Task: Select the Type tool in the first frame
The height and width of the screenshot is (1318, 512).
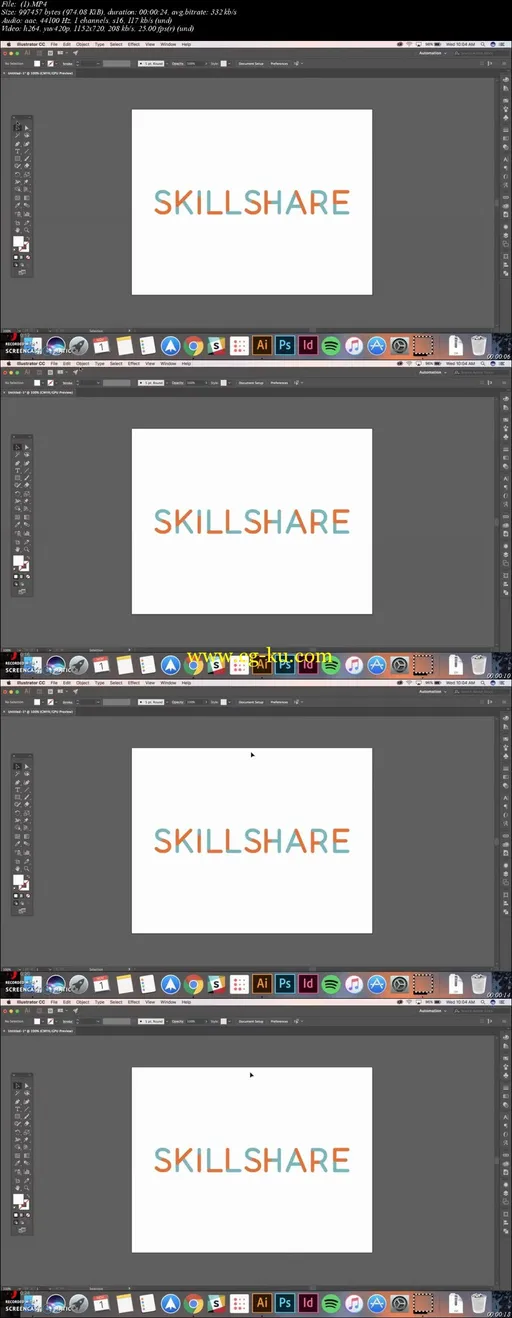Action: click(x=18, y=151)
